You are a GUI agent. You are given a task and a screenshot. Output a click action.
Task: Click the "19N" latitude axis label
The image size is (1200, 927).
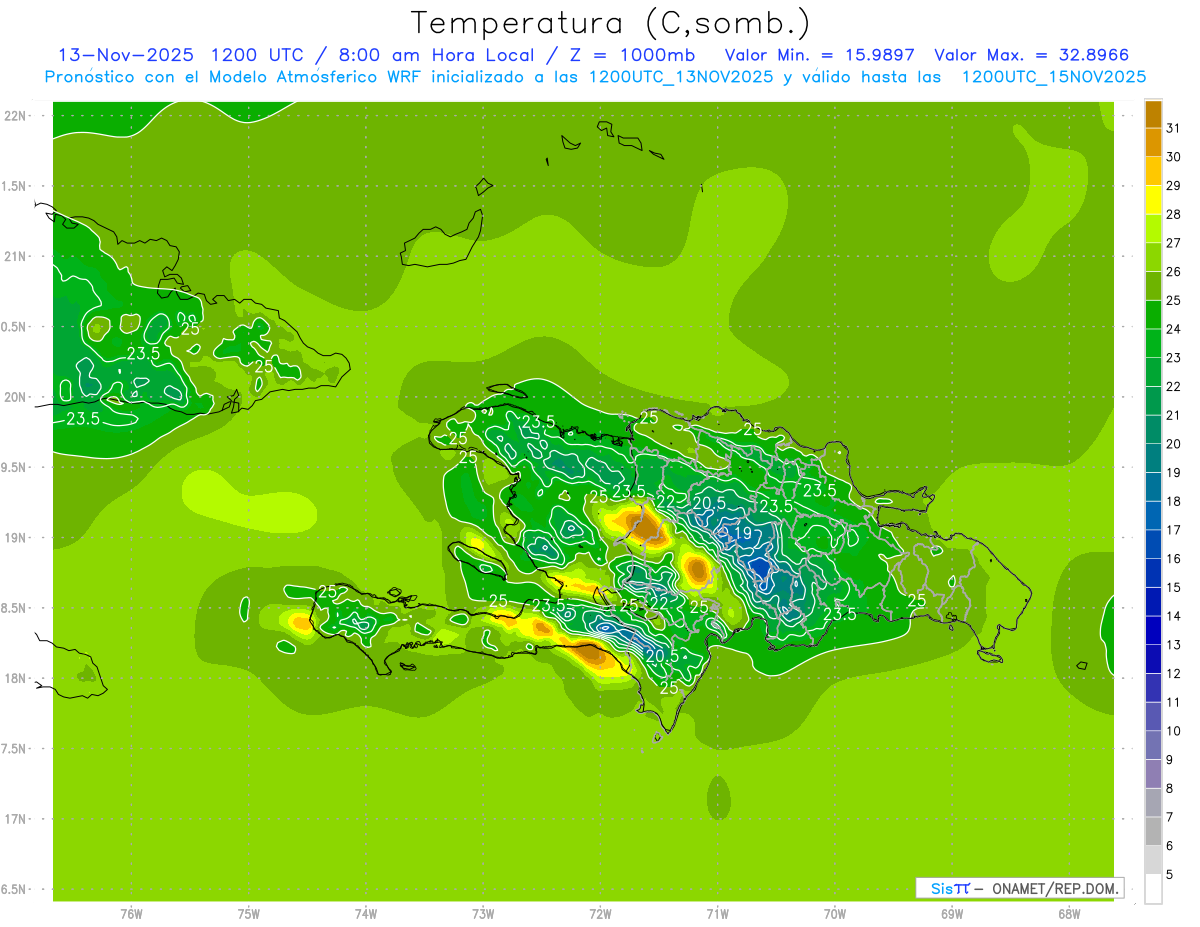15,538
